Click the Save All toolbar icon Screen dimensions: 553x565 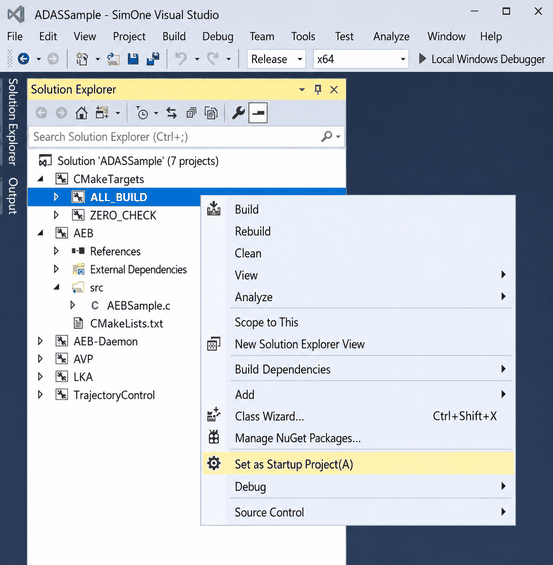pyautogui.click(x=153, y=59)
